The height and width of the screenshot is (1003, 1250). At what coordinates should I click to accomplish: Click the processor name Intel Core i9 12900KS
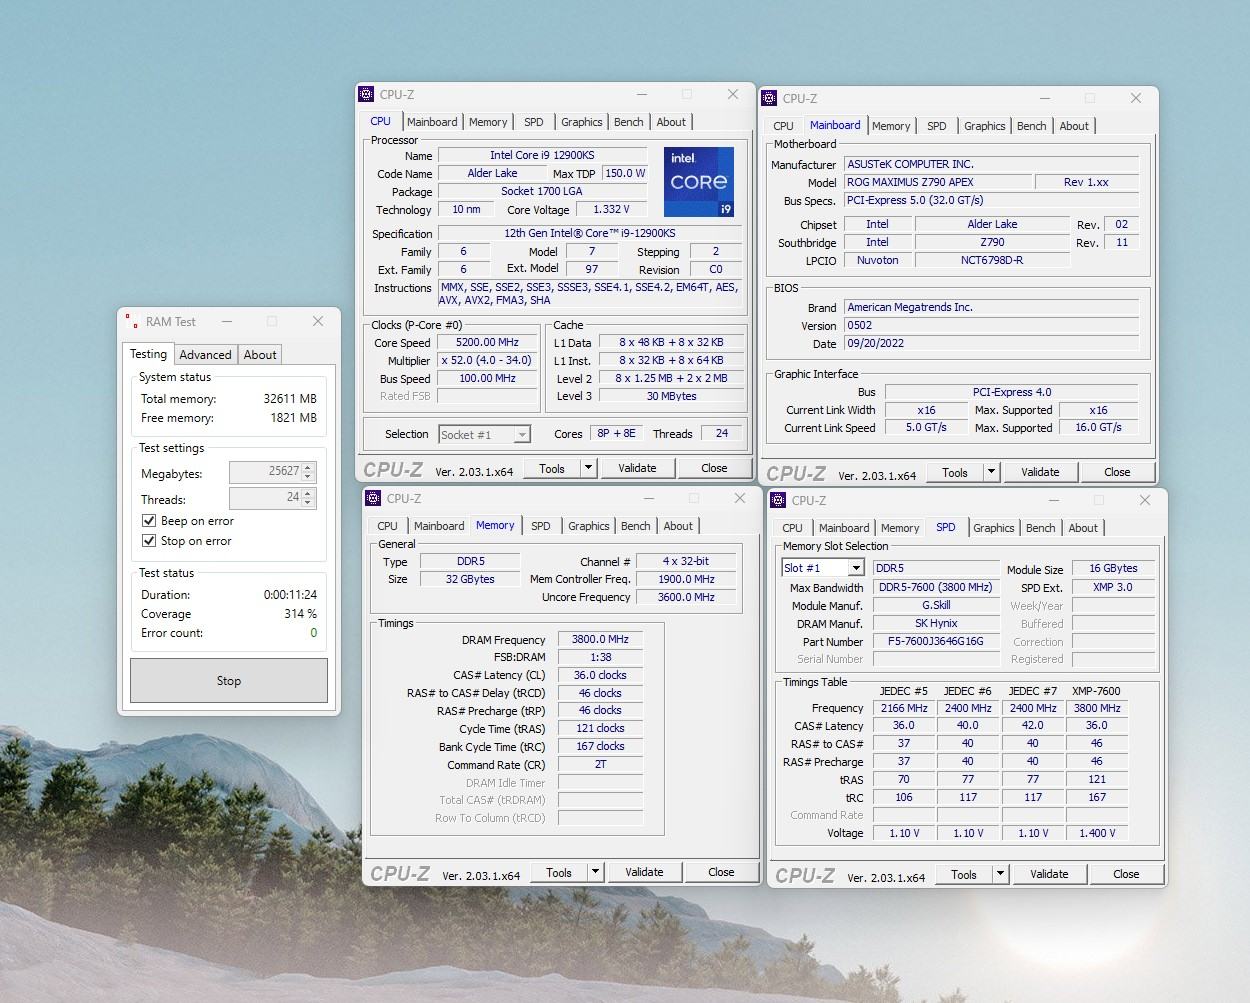pos(542,155)
